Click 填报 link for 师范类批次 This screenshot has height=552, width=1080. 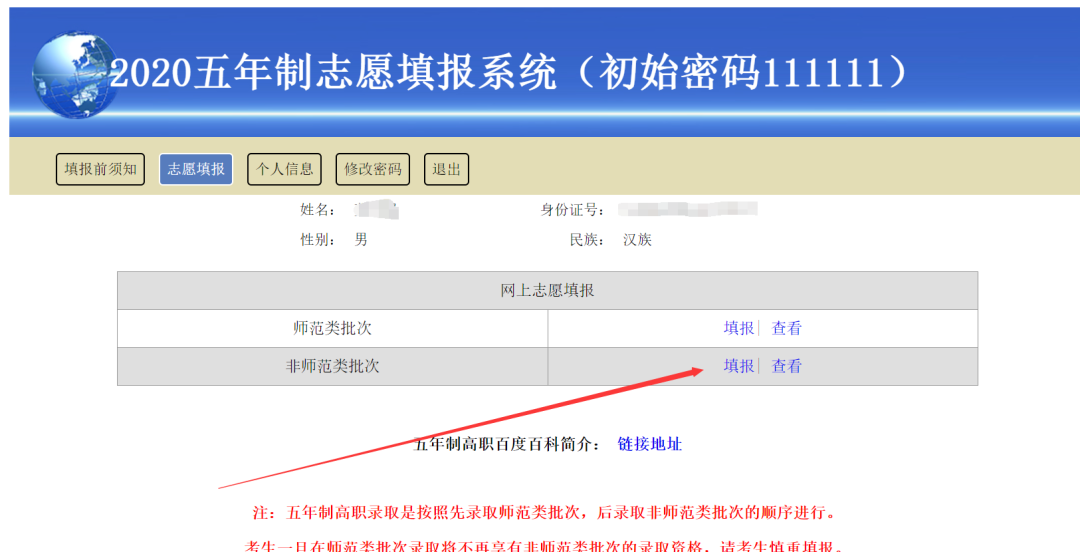[739, 328]
